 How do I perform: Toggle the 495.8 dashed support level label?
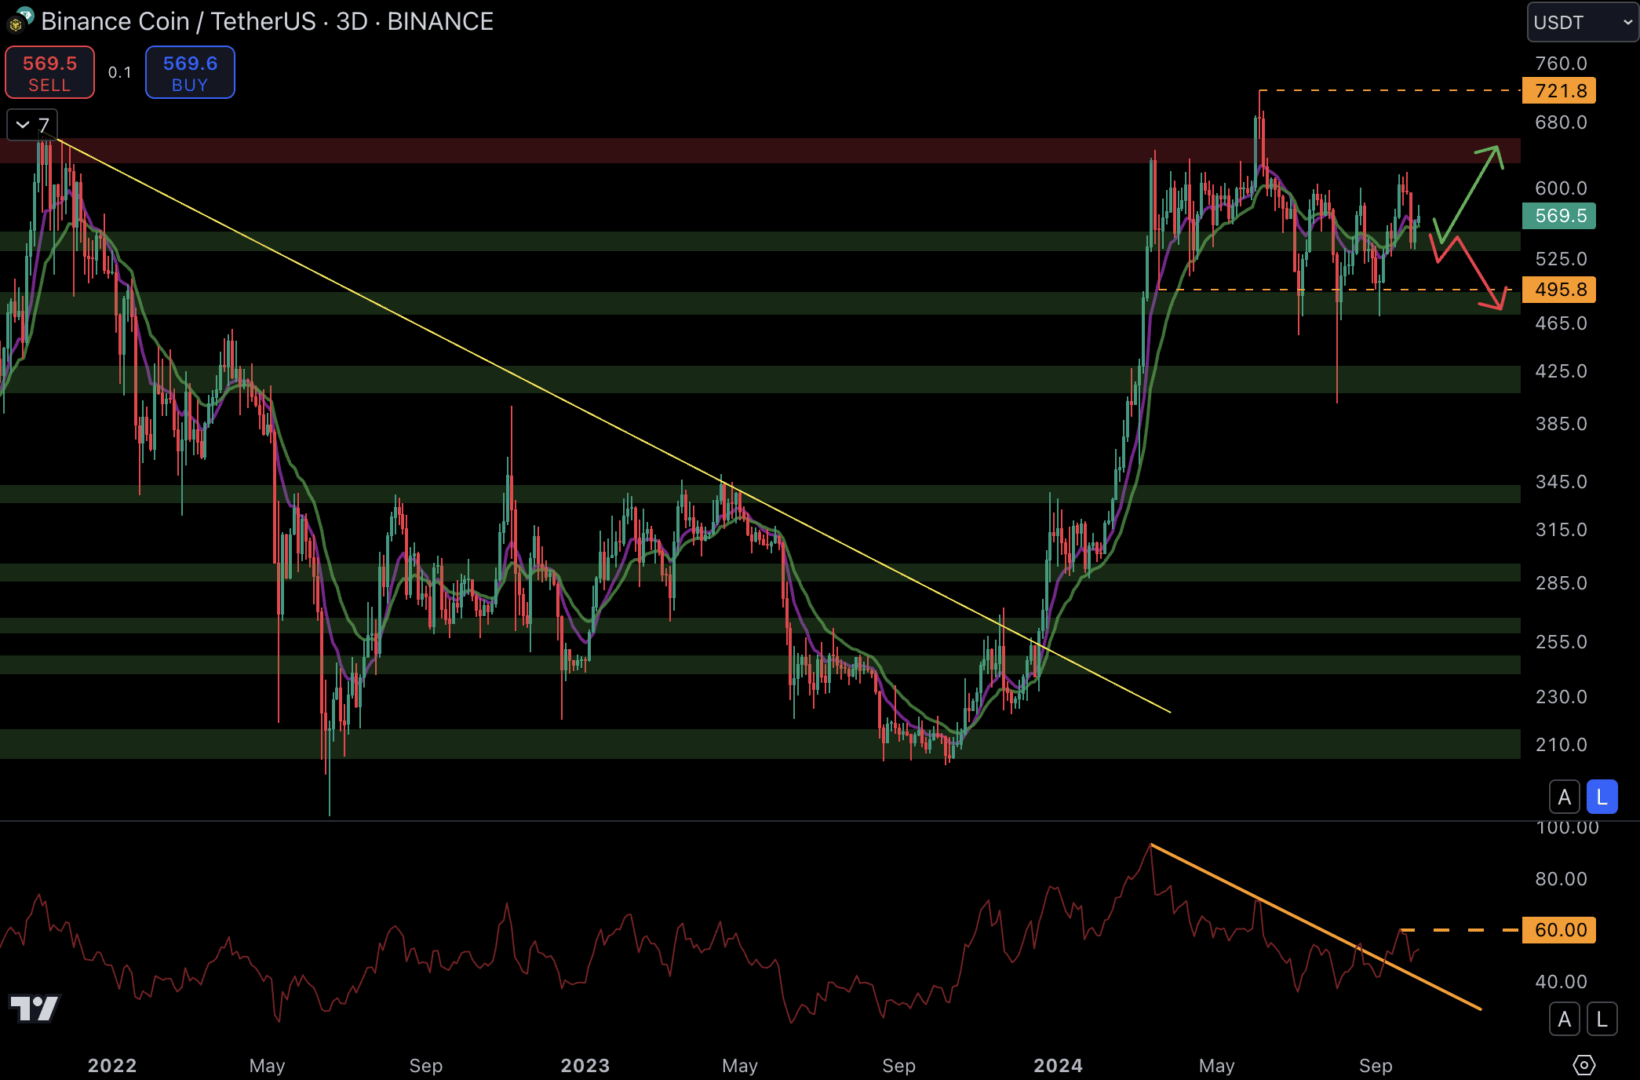click(1559, 290)
